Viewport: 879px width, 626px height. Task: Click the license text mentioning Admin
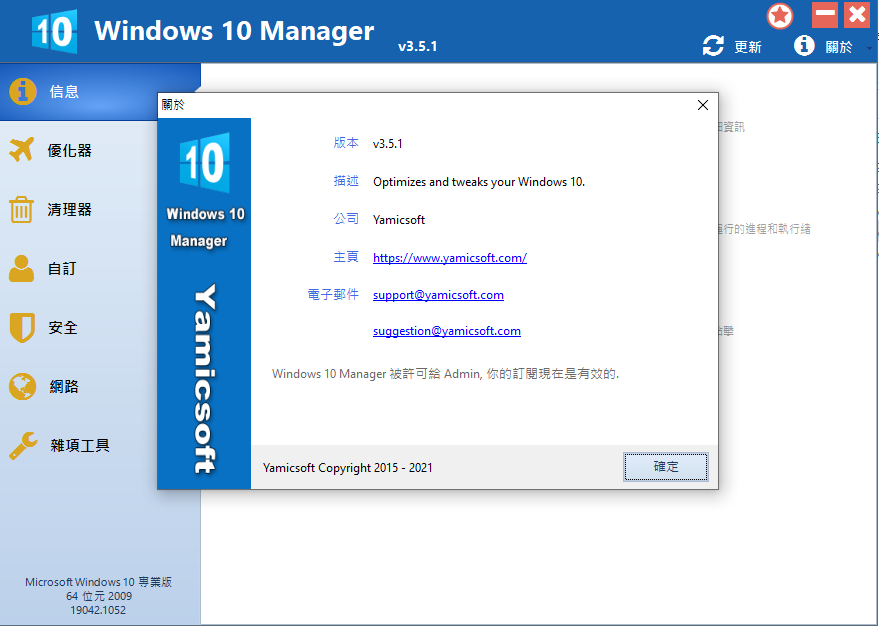[x=446, y=374]
